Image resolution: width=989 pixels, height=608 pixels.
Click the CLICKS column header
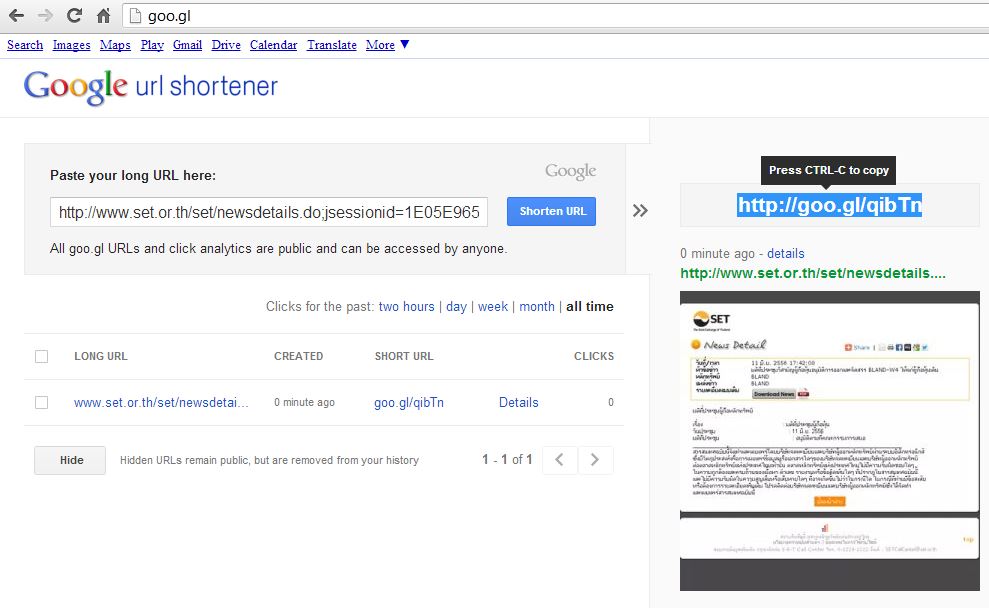coord(594,356)
